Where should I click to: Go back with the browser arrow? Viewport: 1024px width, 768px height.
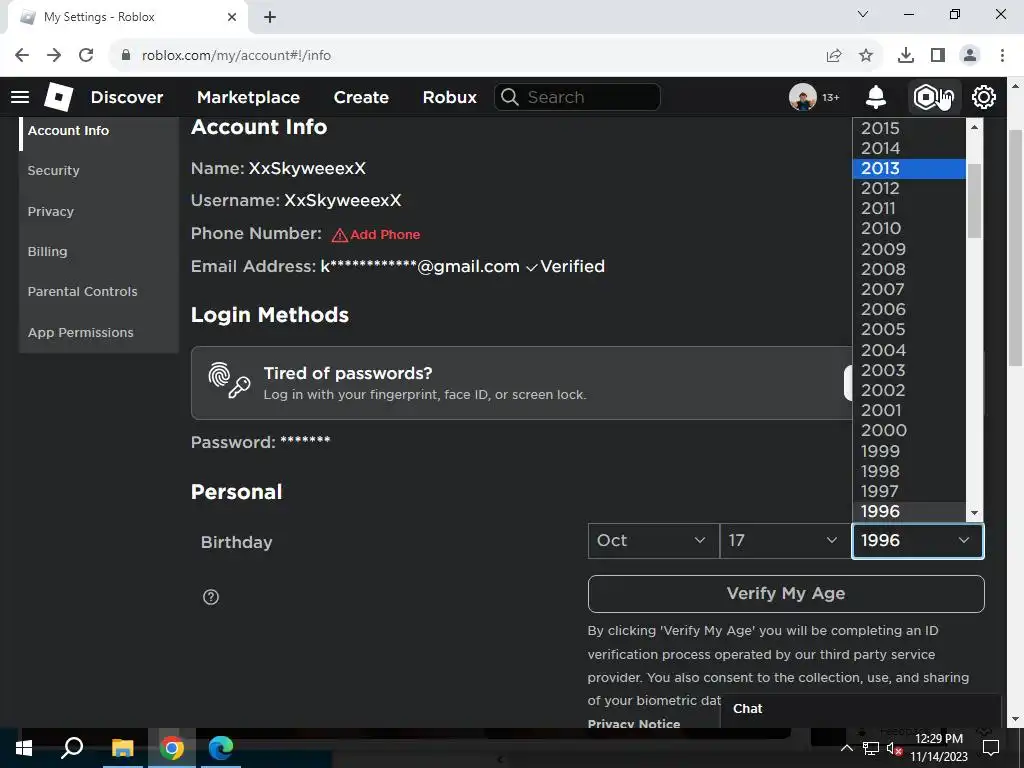[x=22, y=56]
